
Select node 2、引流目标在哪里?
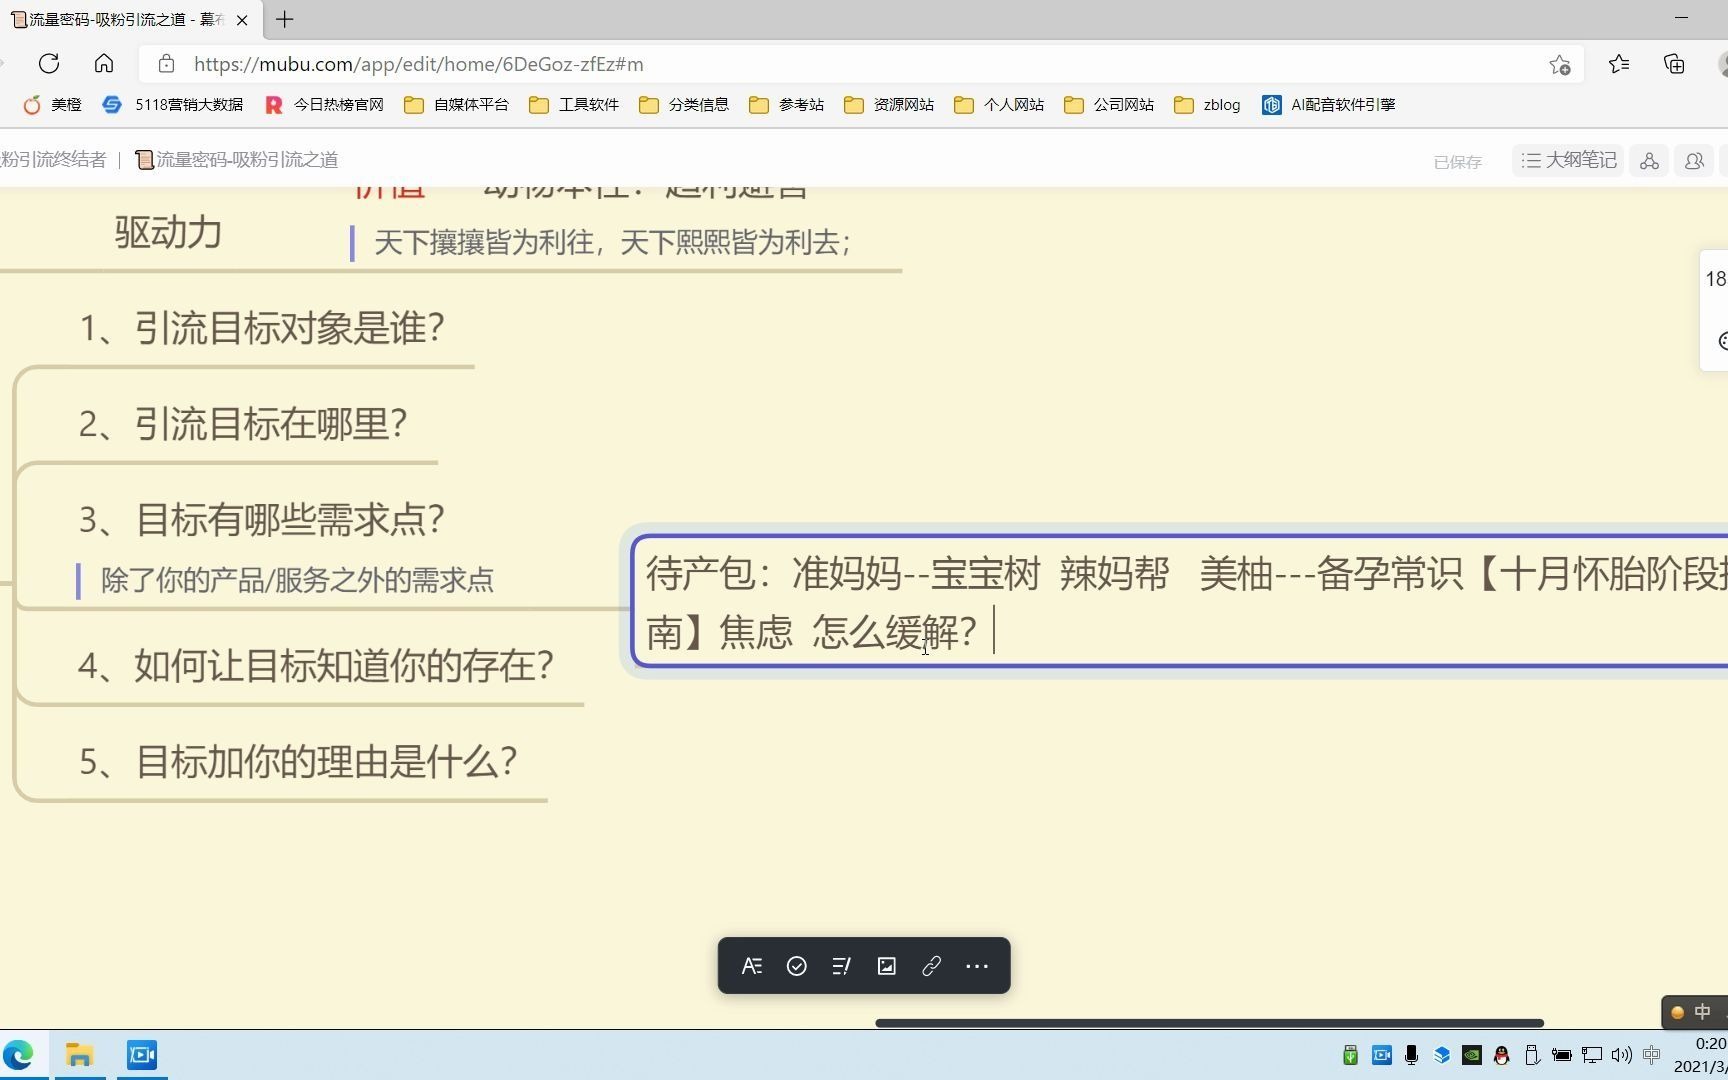[x=243, y=424]
